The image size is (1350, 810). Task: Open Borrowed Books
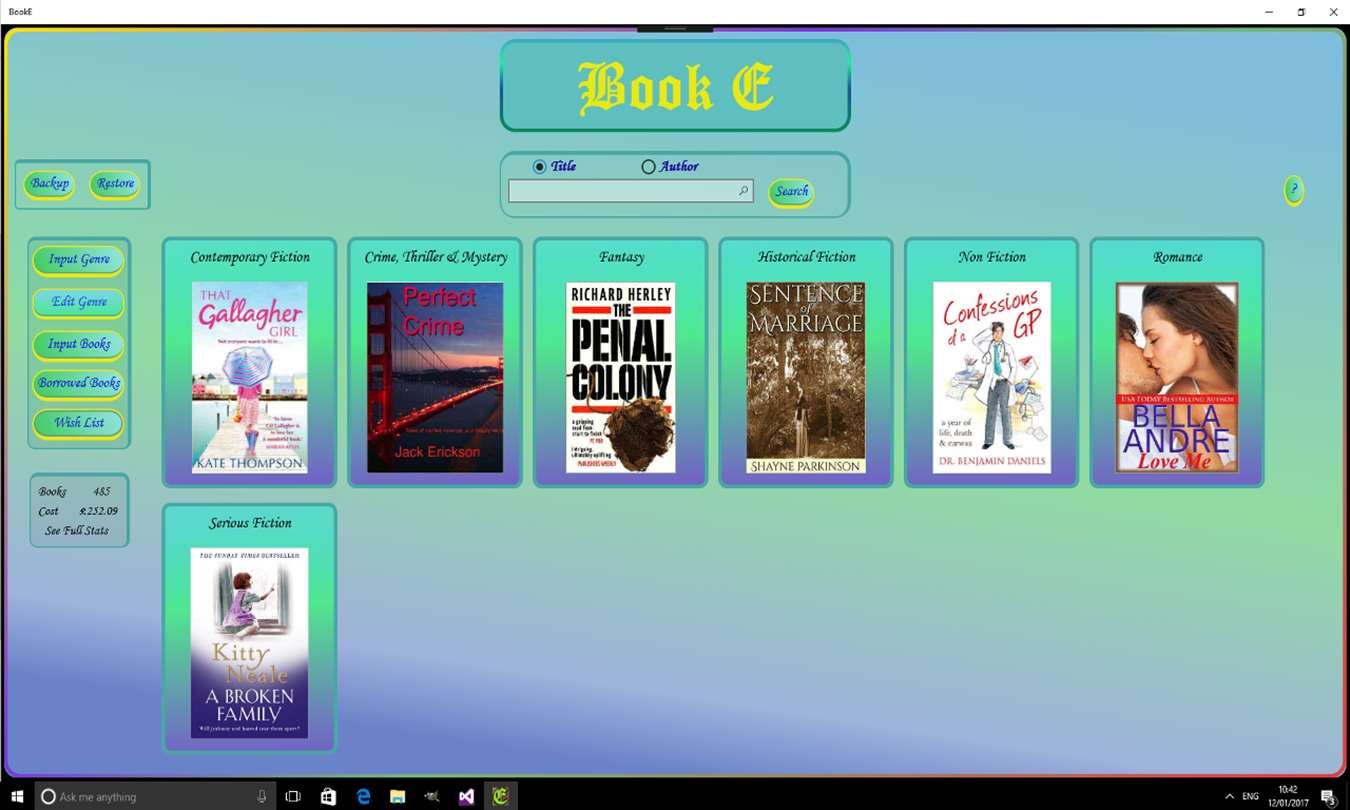tap(79, 383)
